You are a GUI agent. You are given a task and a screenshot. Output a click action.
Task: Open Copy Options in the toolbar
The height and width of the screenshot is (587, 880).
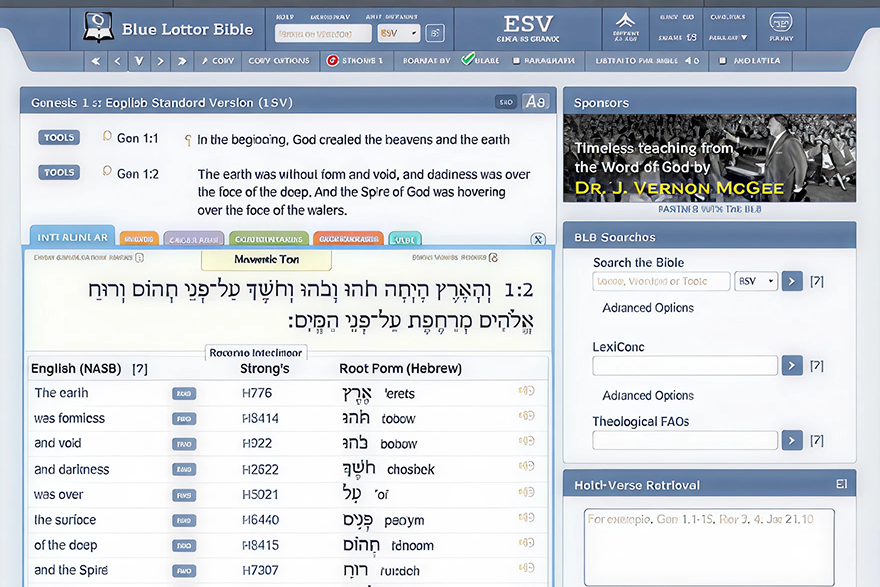pos(279,61)
